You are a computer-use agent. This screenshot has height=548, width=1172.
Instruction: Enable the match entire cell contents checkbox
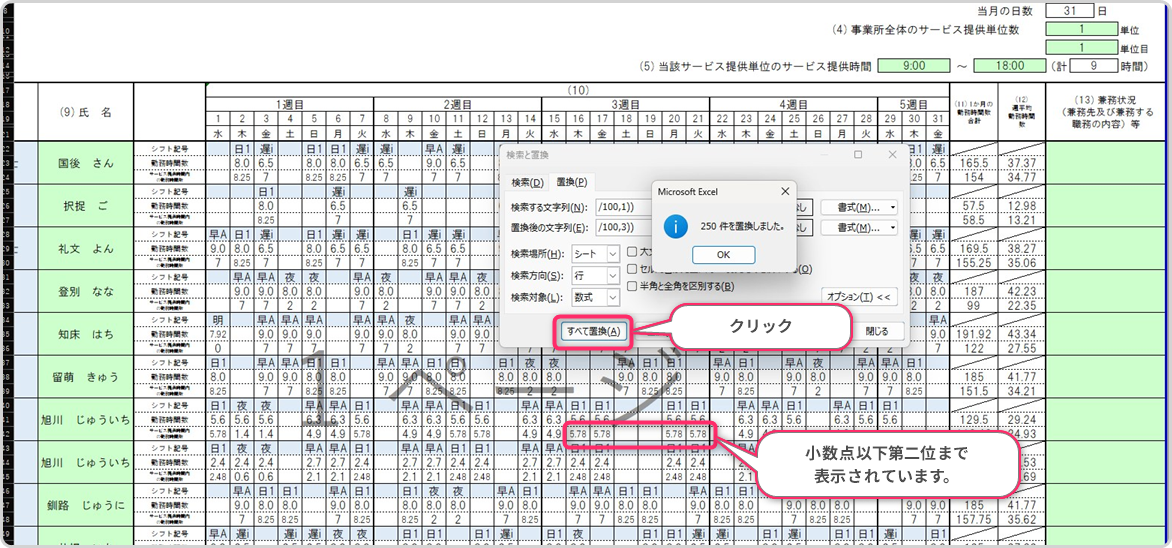tap(633, 269)
